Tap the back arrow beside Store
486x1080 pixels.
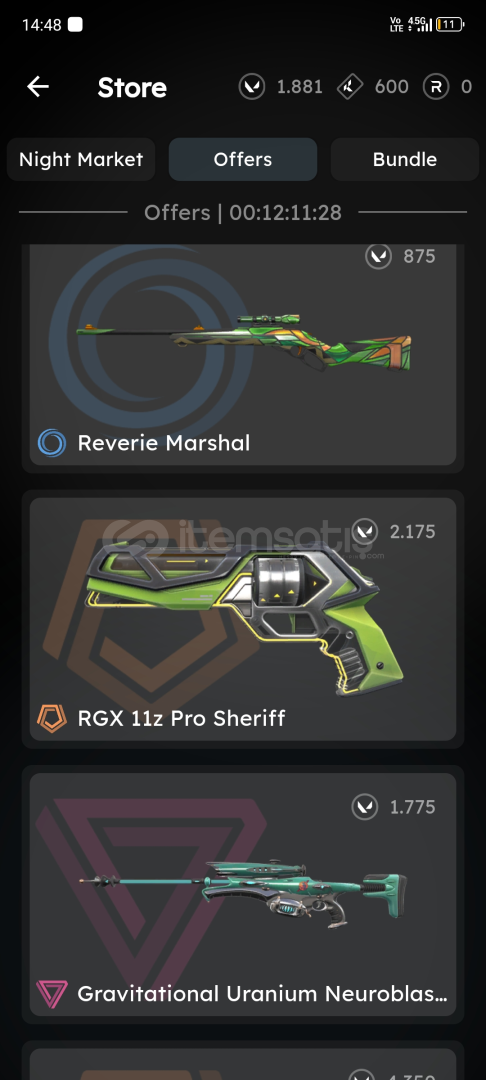click(x=38, y=87)
